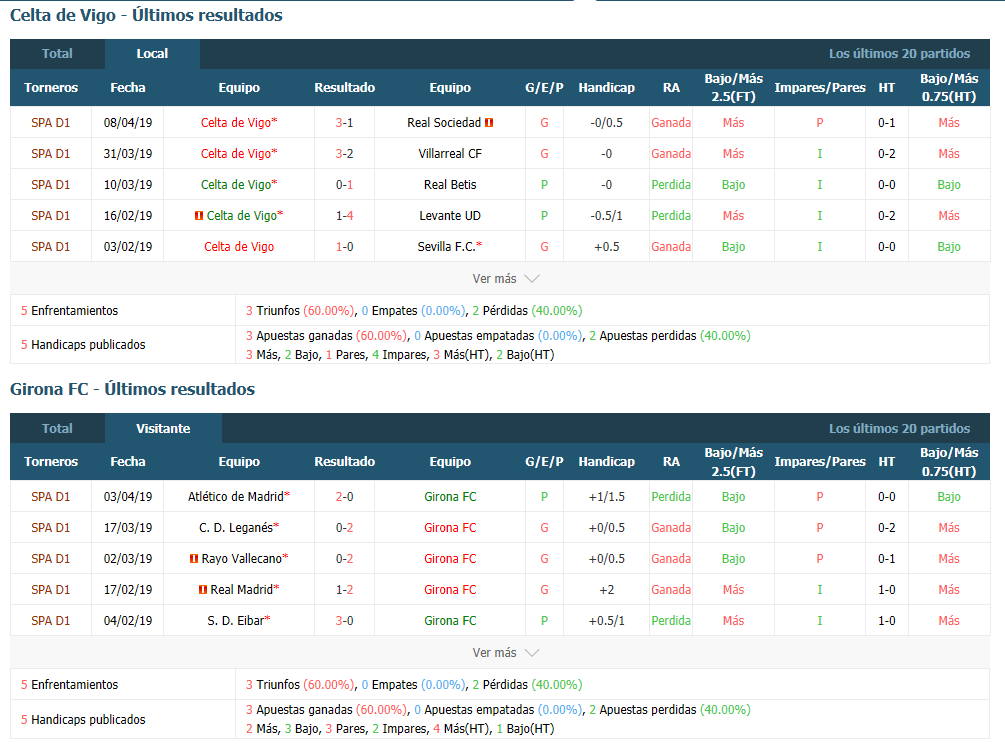The image size is (1005, 746).
Task: Click the 1-4 result against Levante UD
Action: point(344,216)
